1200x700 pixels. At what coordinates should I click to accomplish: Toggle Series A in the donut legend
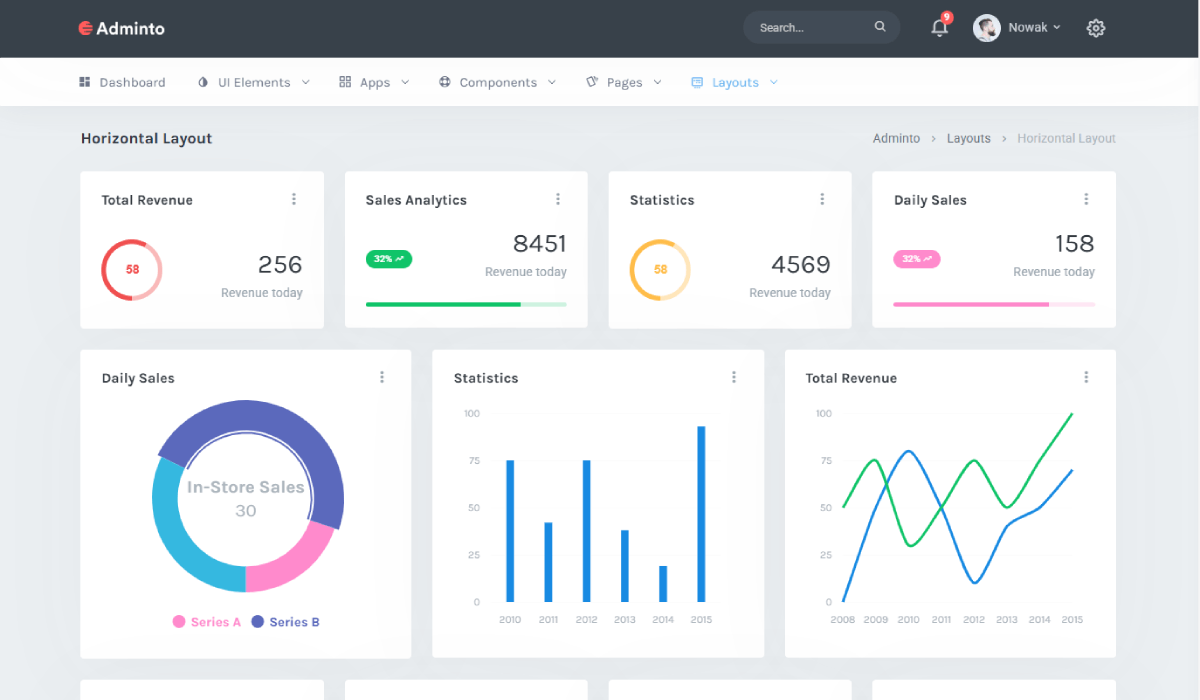[207, 622]
